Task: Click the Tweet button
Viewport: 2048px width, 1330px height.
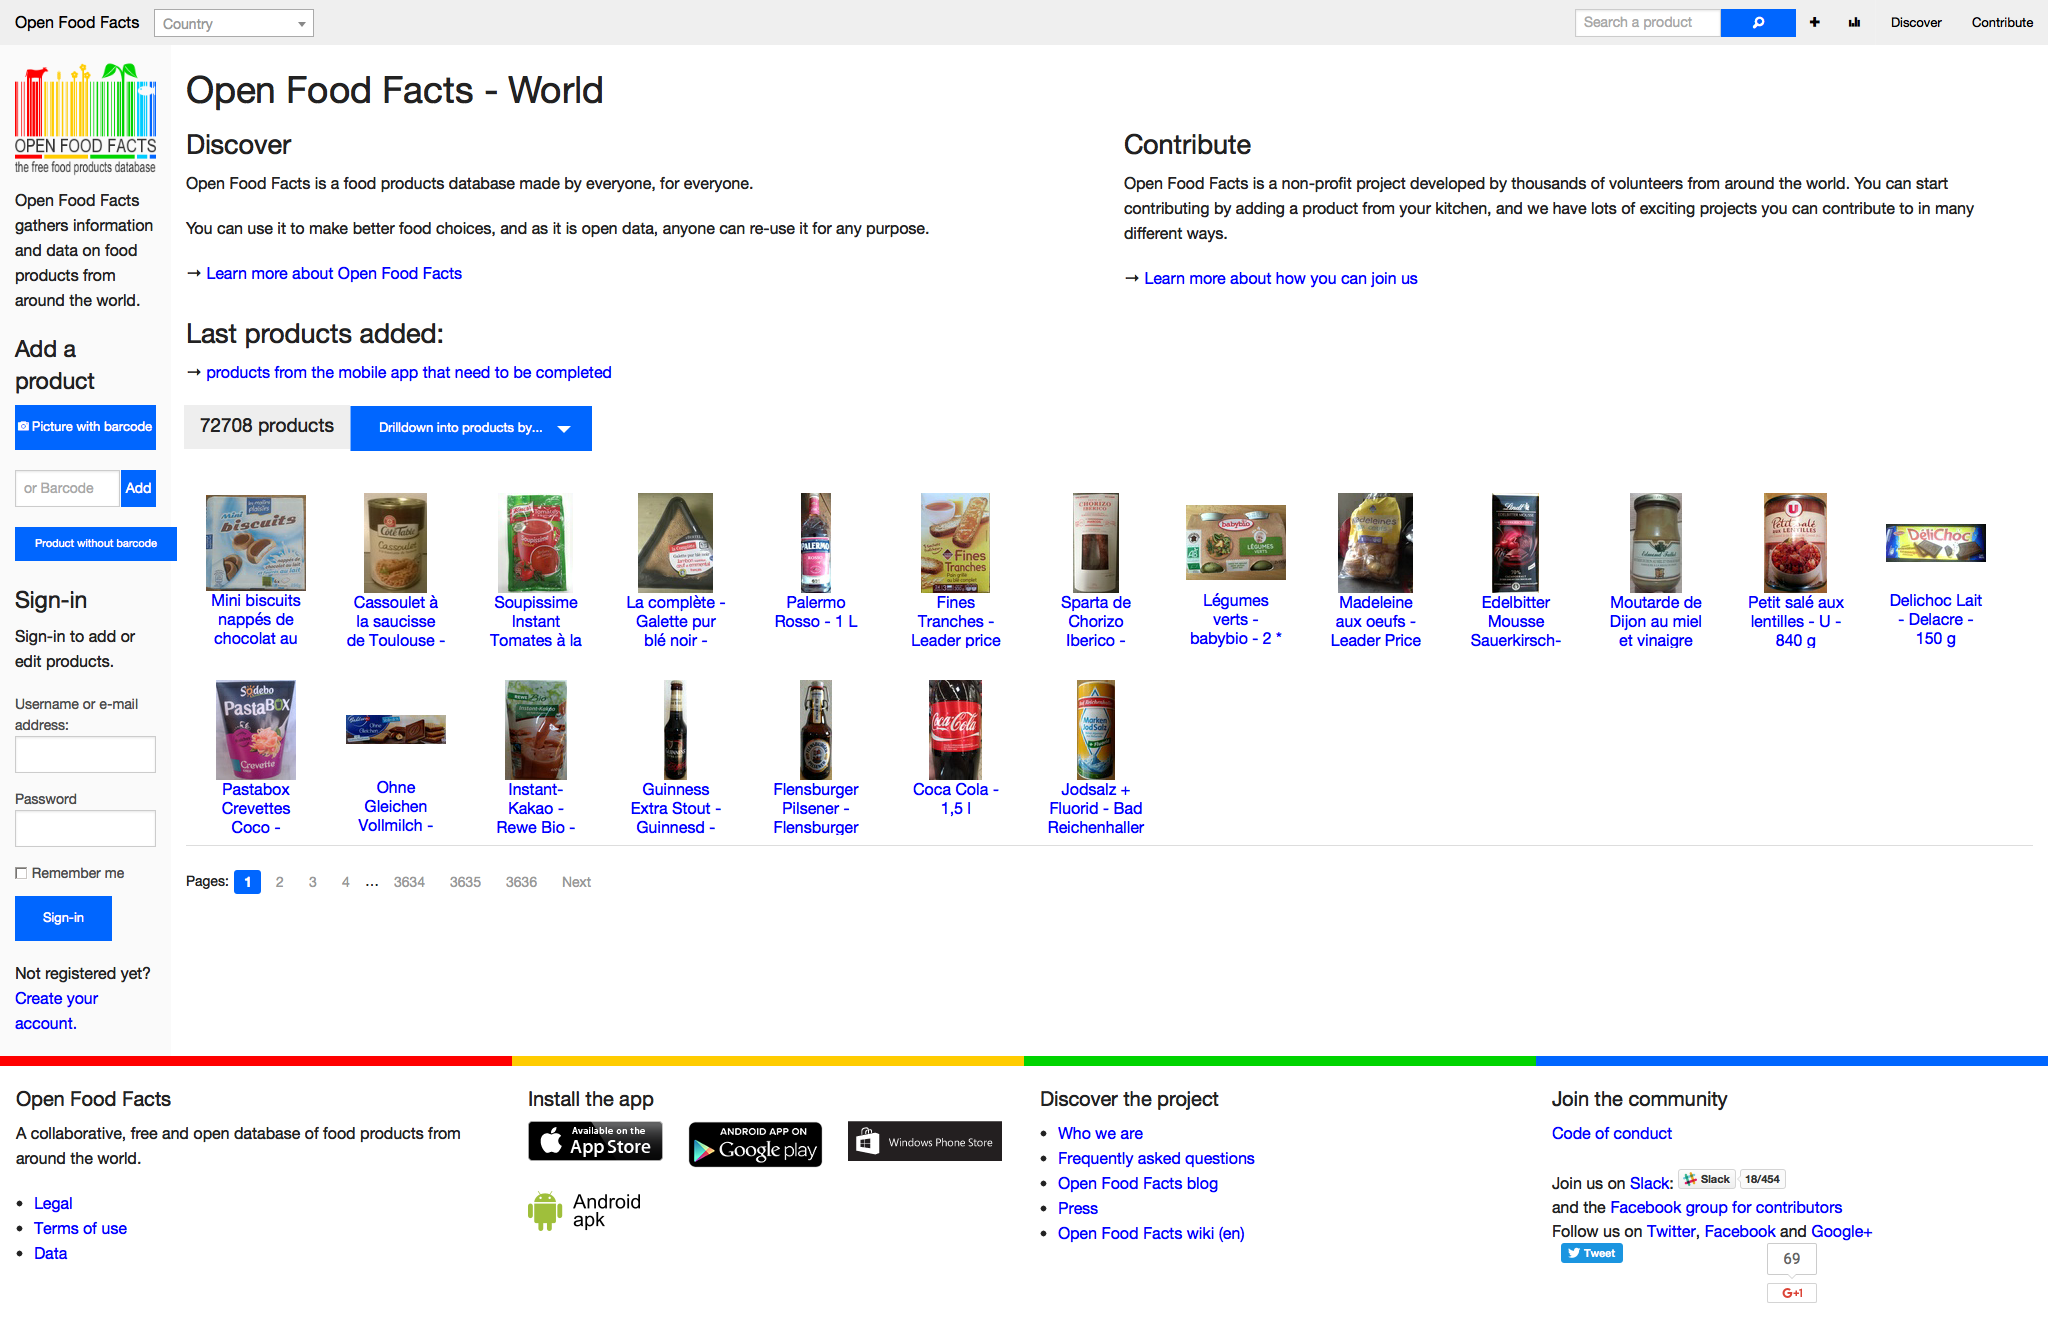Action: tap(1591, 1253)
